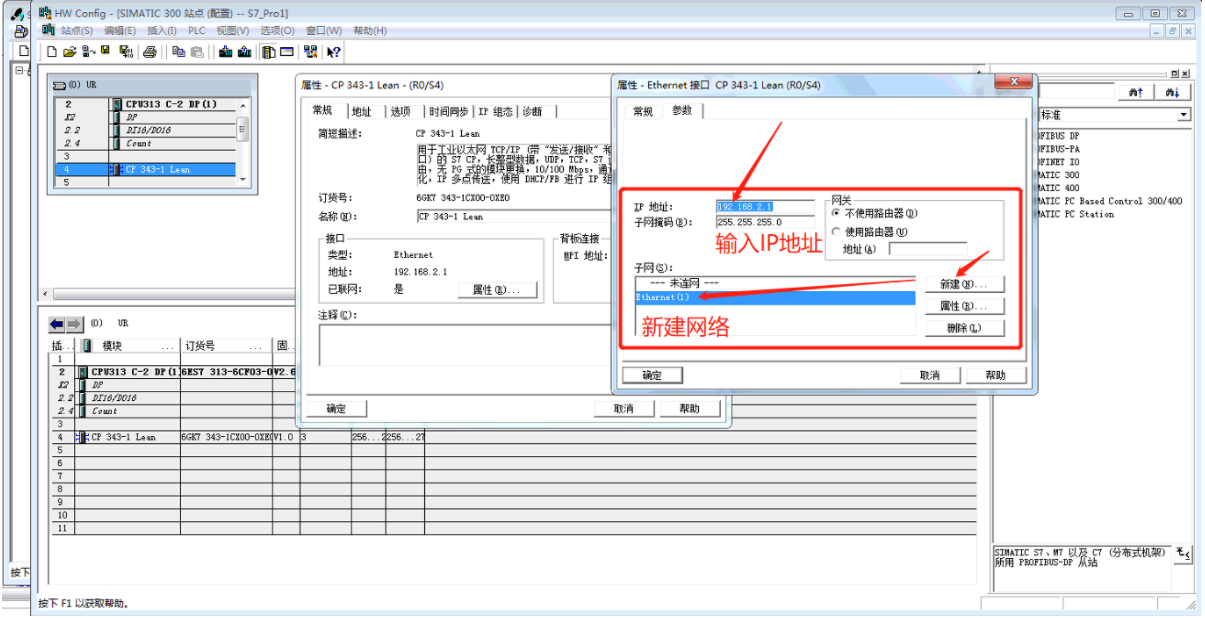Click the 删除(L) subnet button

(964, 328)
